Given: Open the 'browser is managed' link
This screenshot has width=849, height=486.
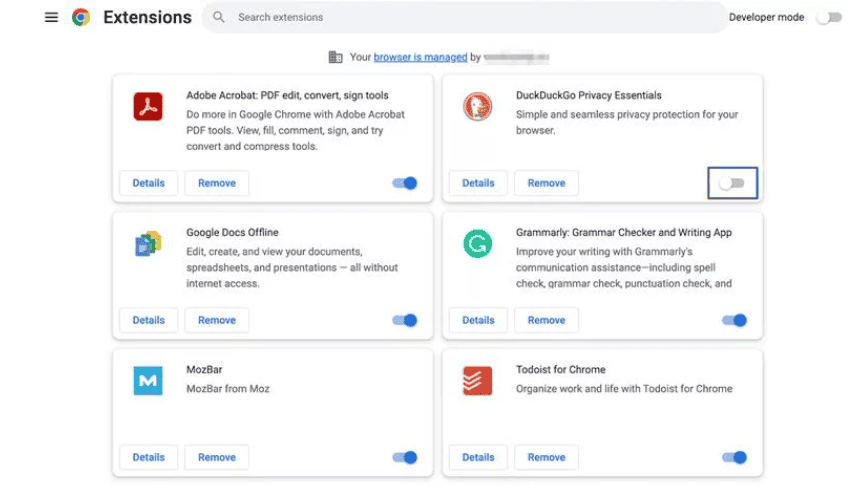Looking at the screenshot, I should coord(420,57).
